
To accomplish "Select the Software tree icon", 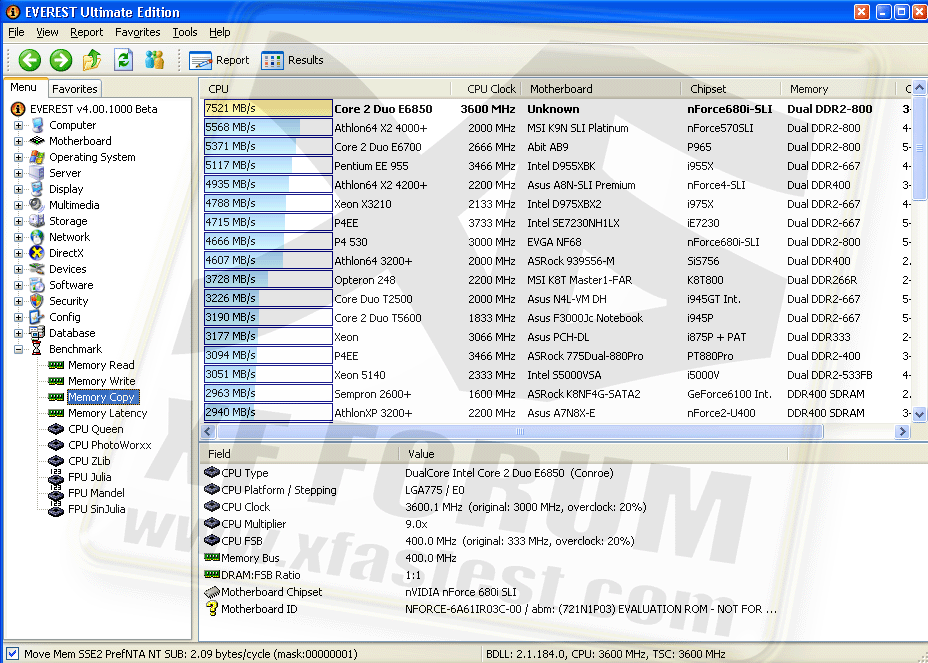I will coord(37,285).
